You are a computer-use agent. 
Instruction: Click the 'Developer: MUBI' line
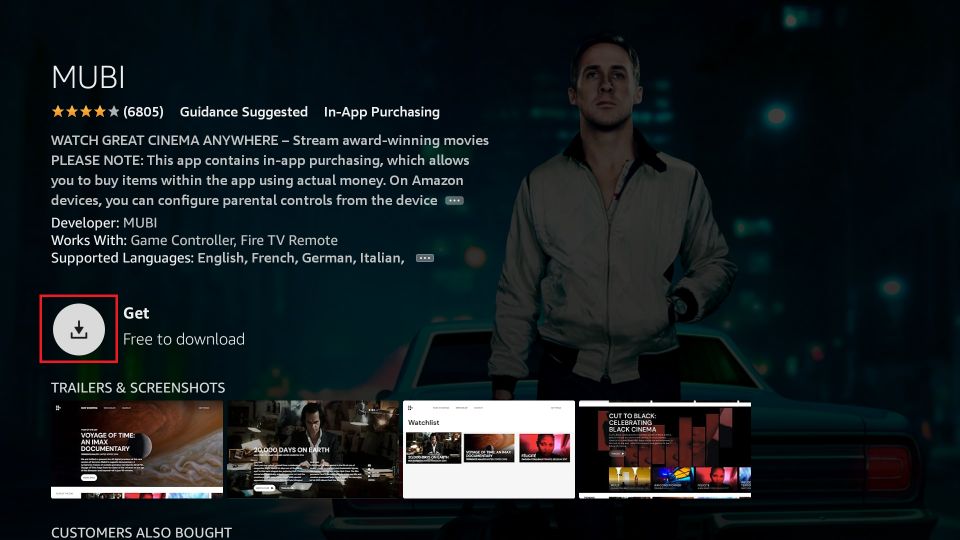point(104,223)
